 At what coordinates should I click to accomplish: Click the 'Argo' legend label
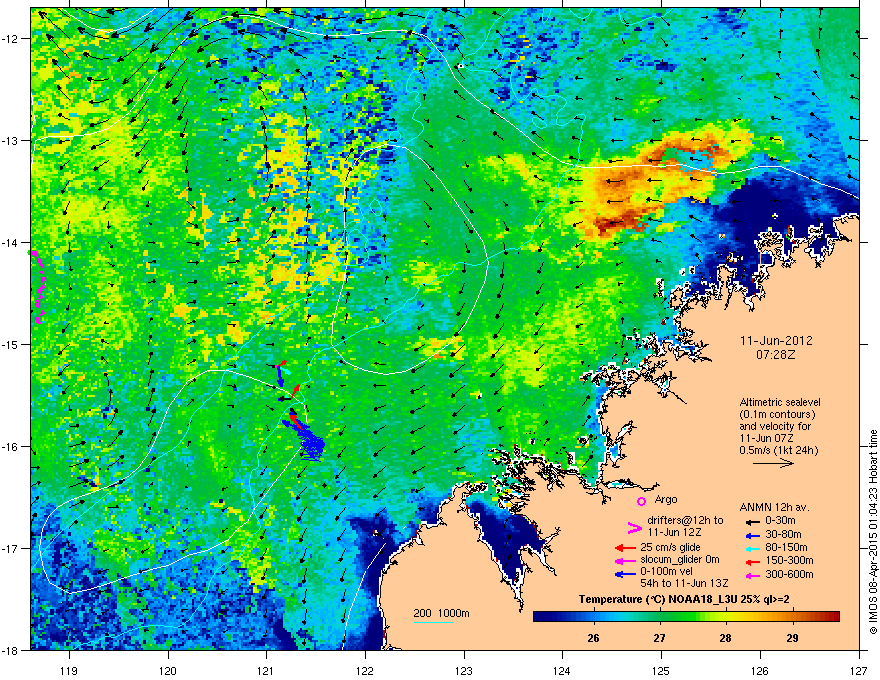tap(666, 499)
